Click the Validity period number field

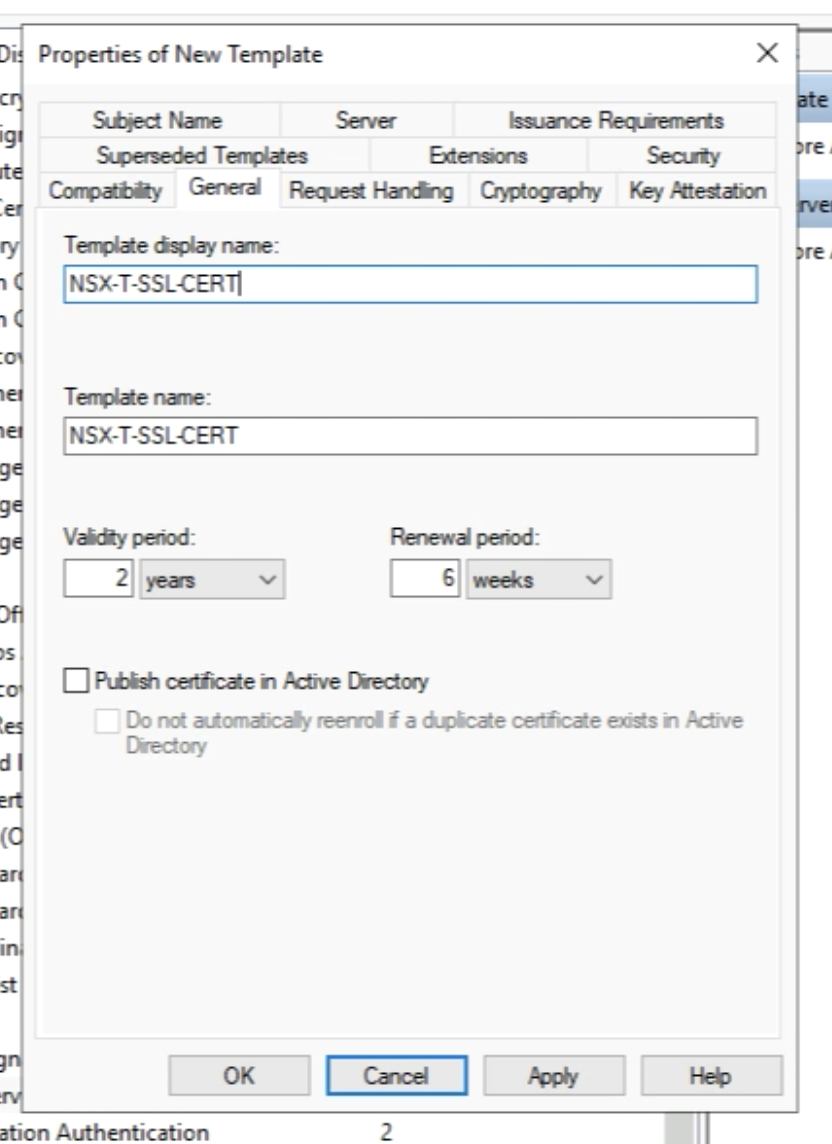(x=101, y=579)
